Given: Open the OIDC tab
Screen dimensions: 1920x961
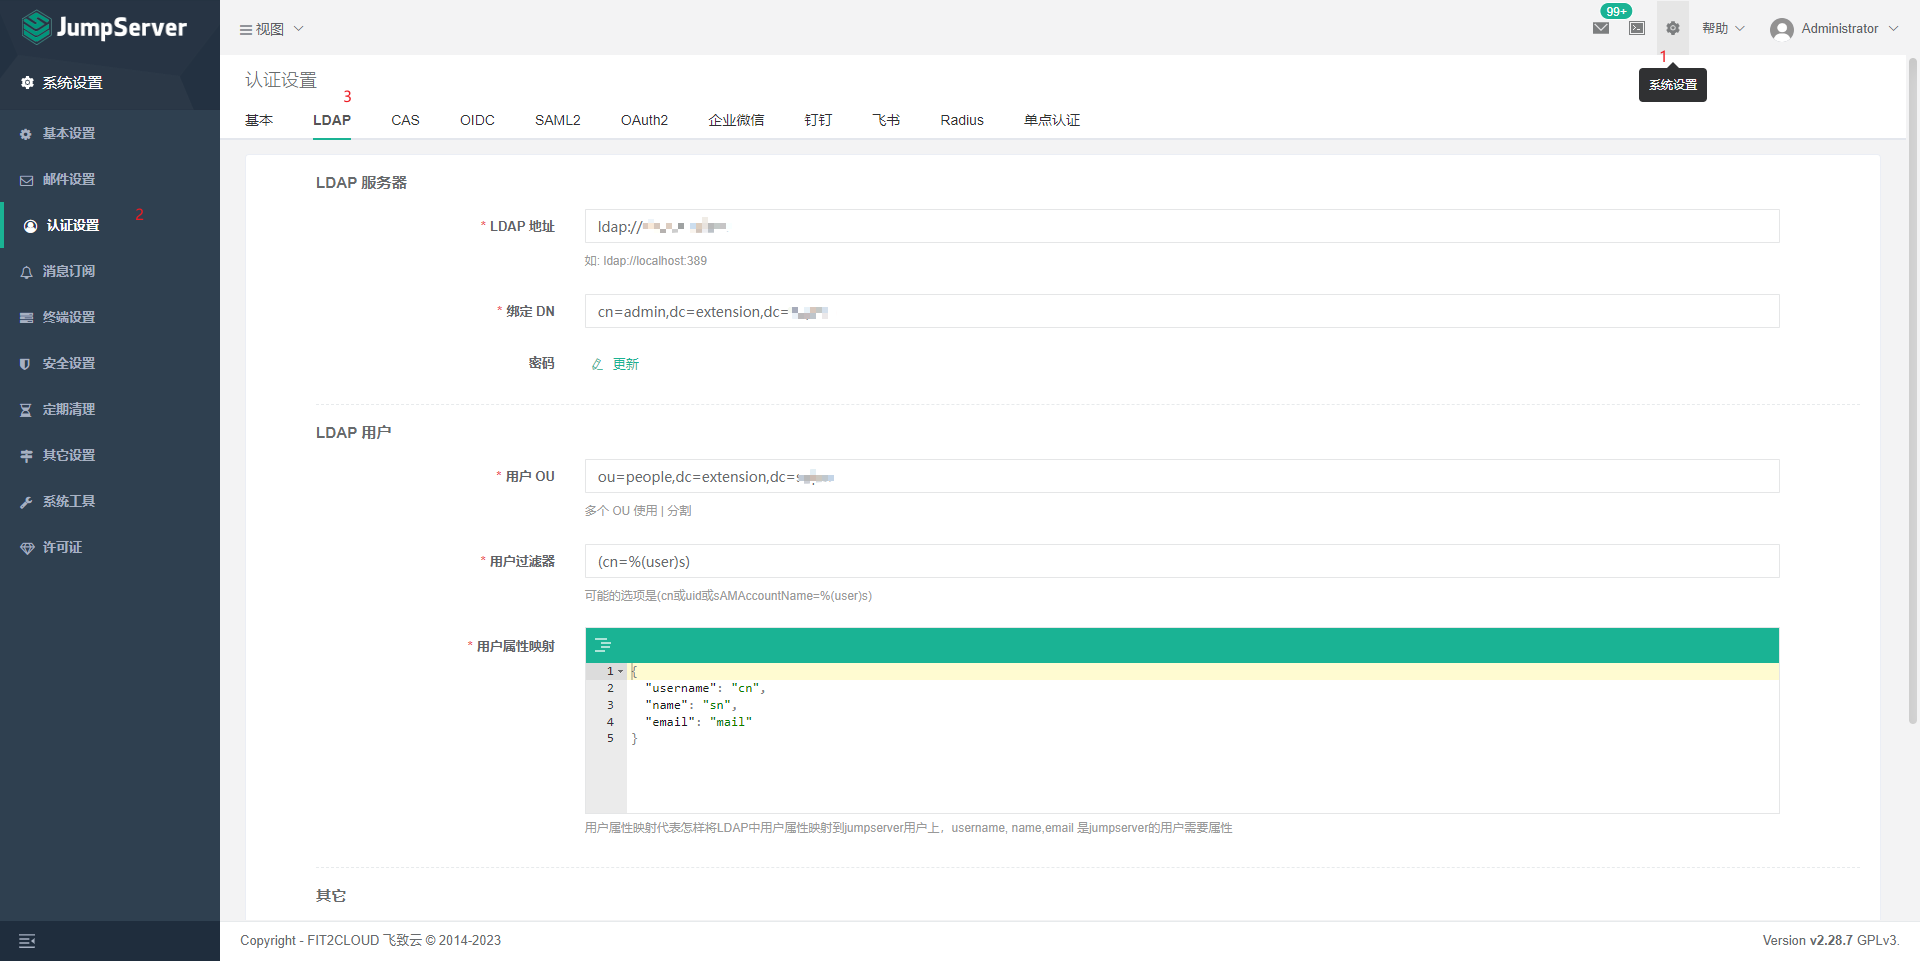Looking at the screenshot, I should [477, 120].
